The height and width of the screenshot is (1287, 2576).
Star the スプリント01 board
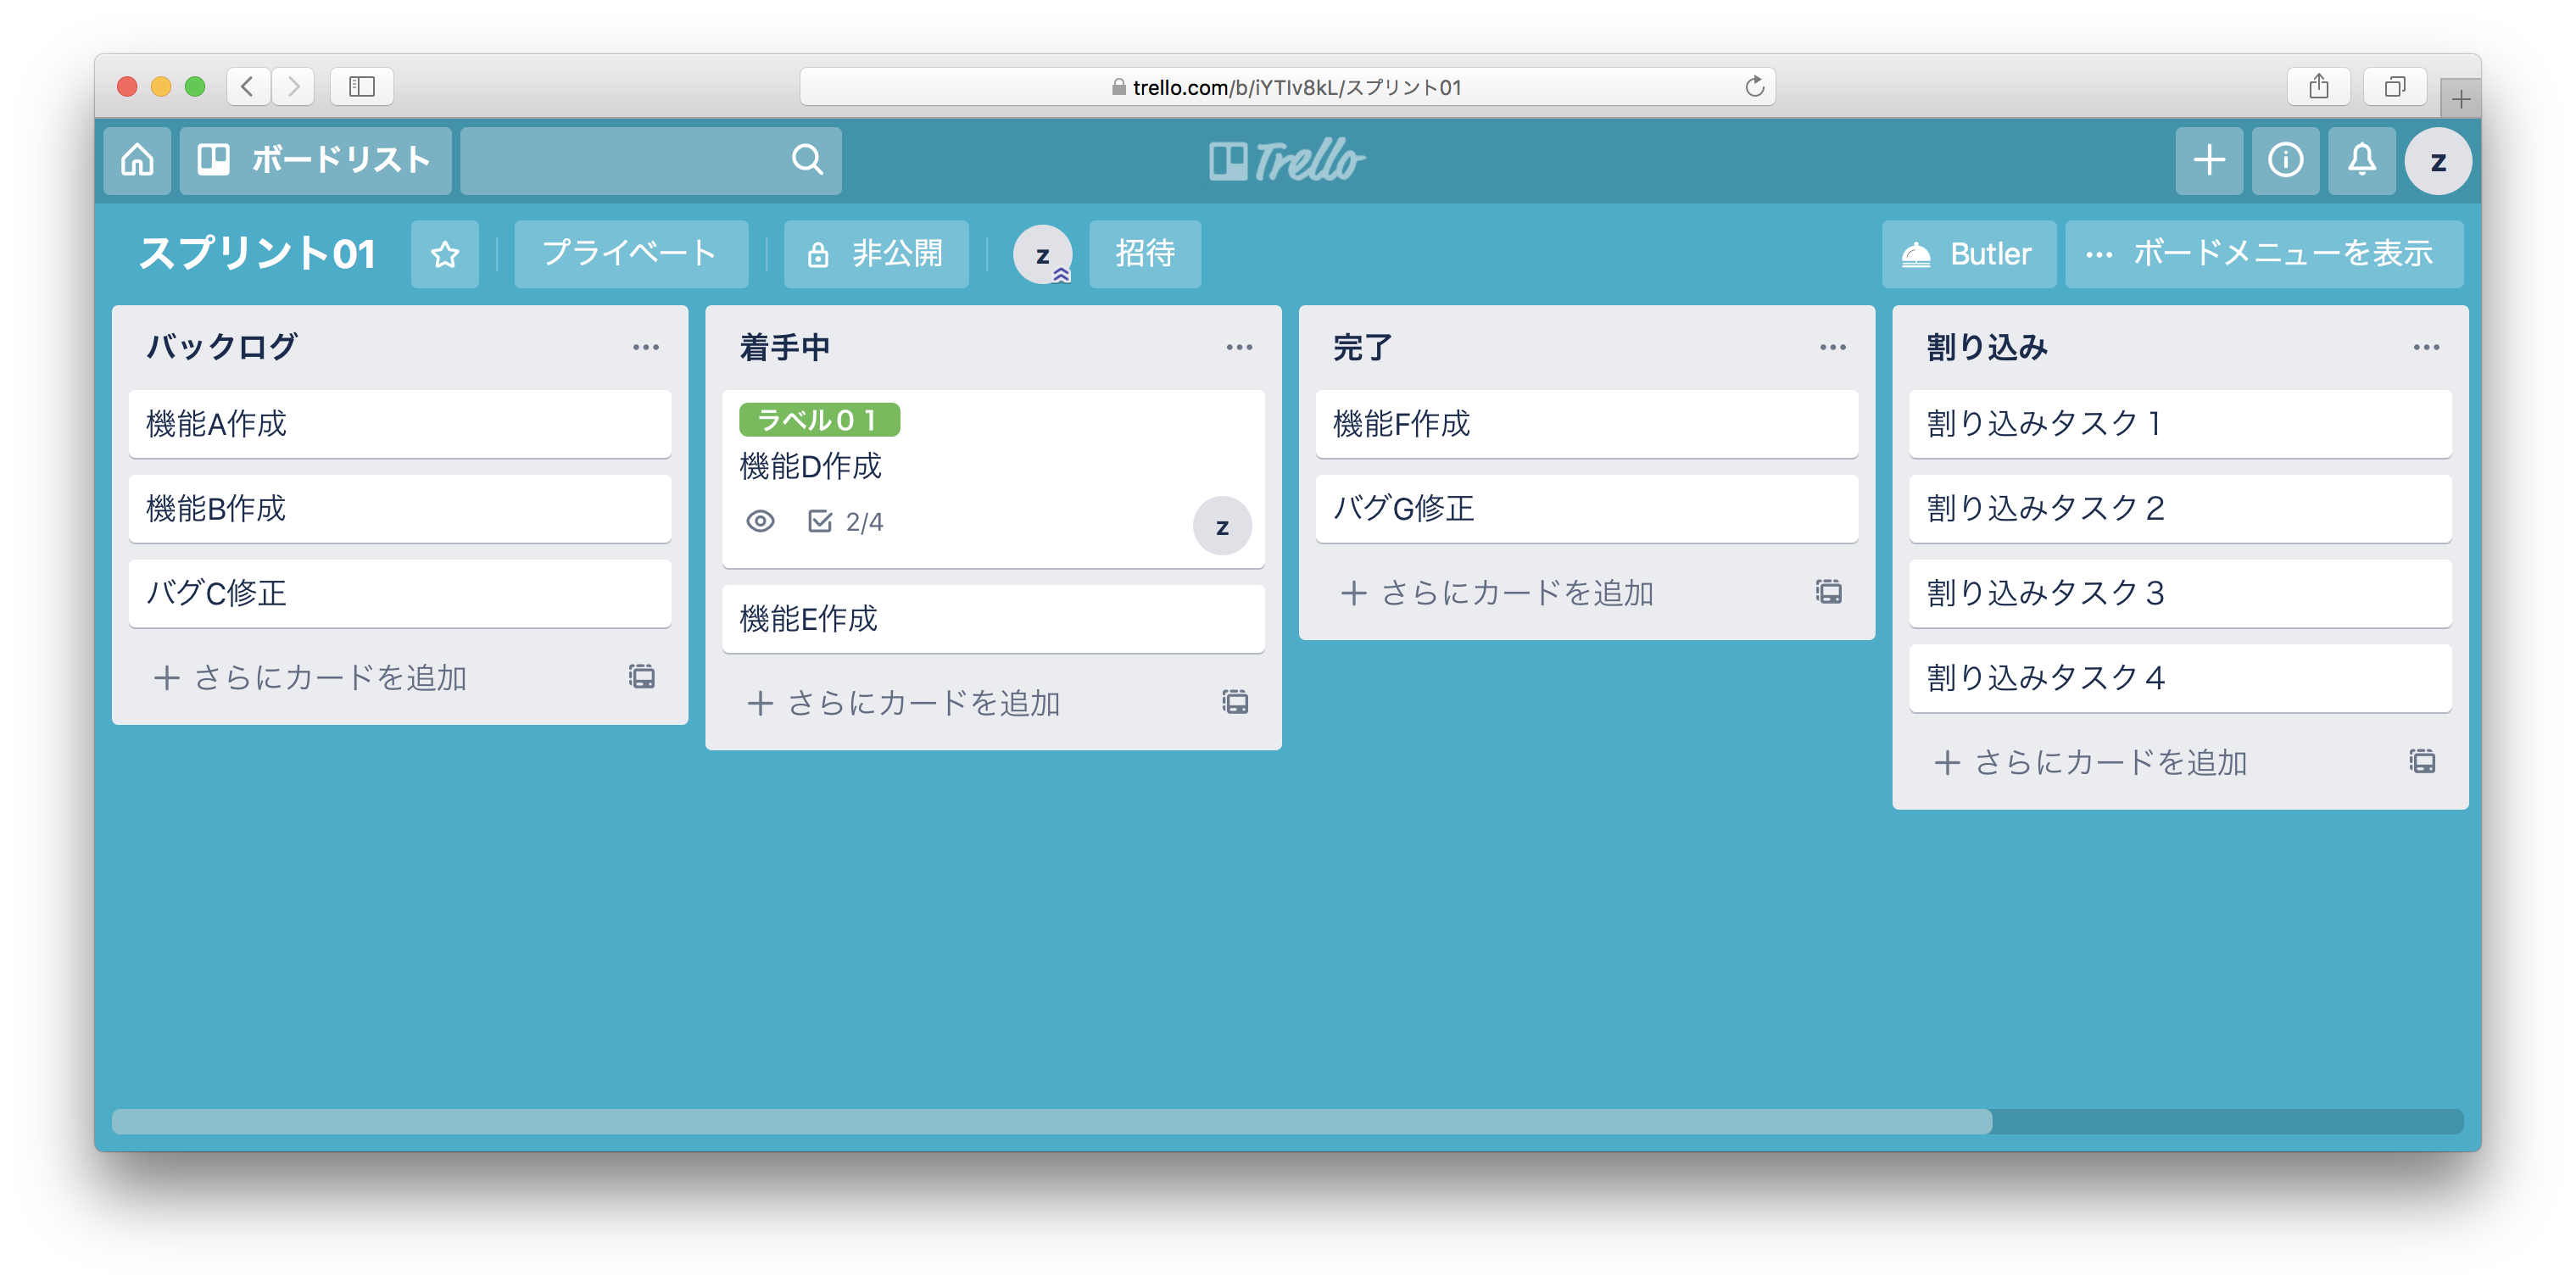445,254
